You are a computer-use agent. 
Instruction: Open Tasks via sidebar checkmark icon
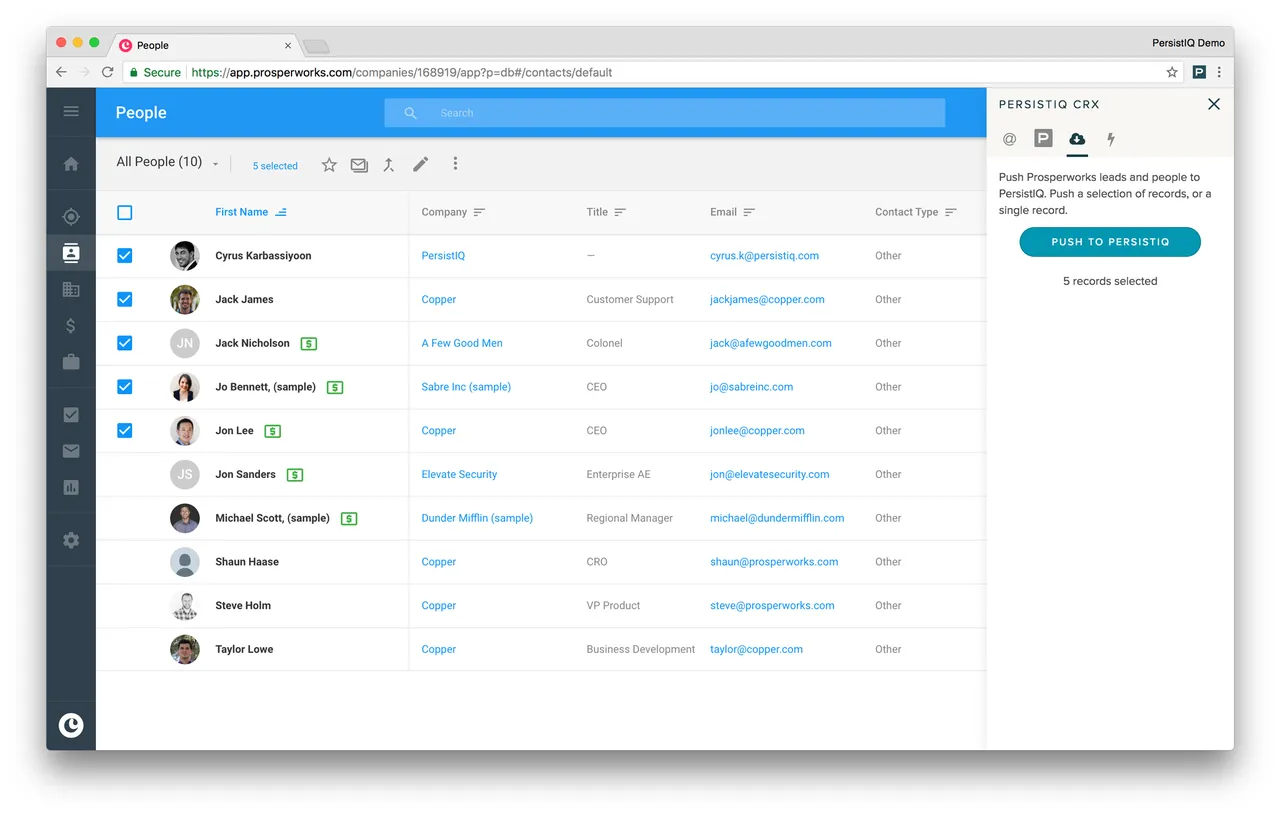pyautogui.click(x=71, y=414)
